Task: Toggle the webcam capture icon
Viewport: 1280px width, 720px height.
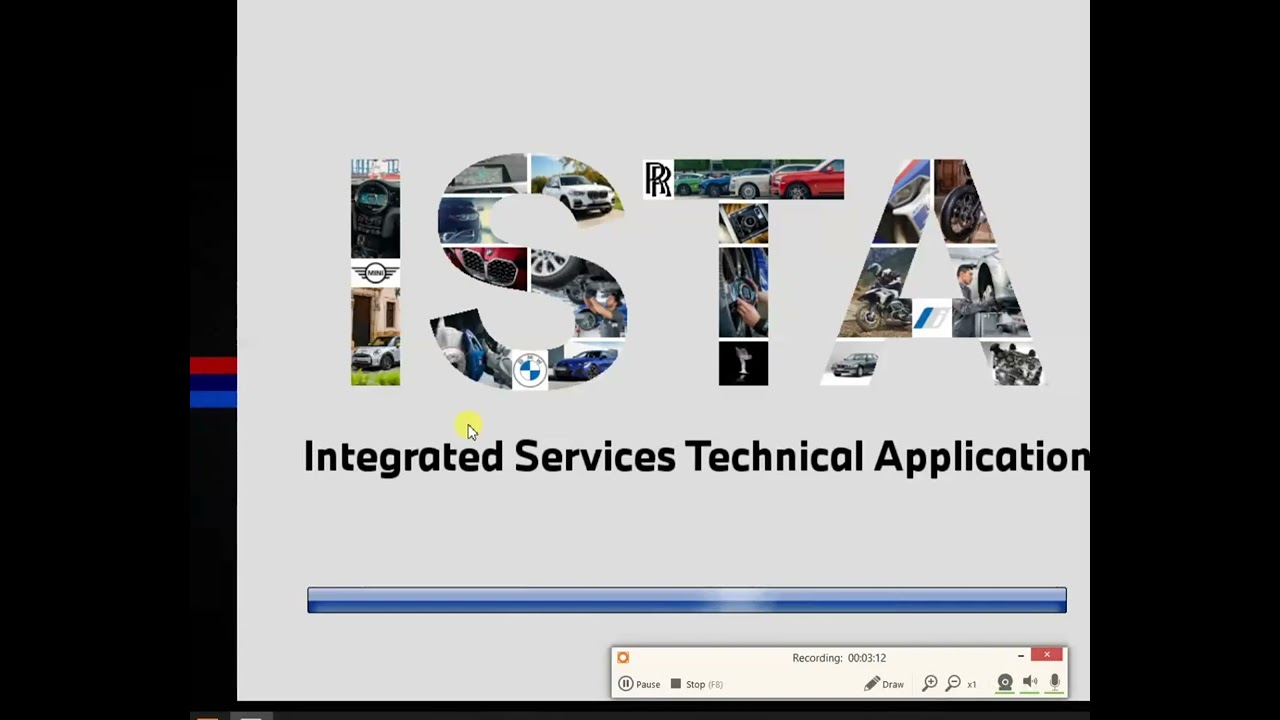Action: tap(1005, 683)
